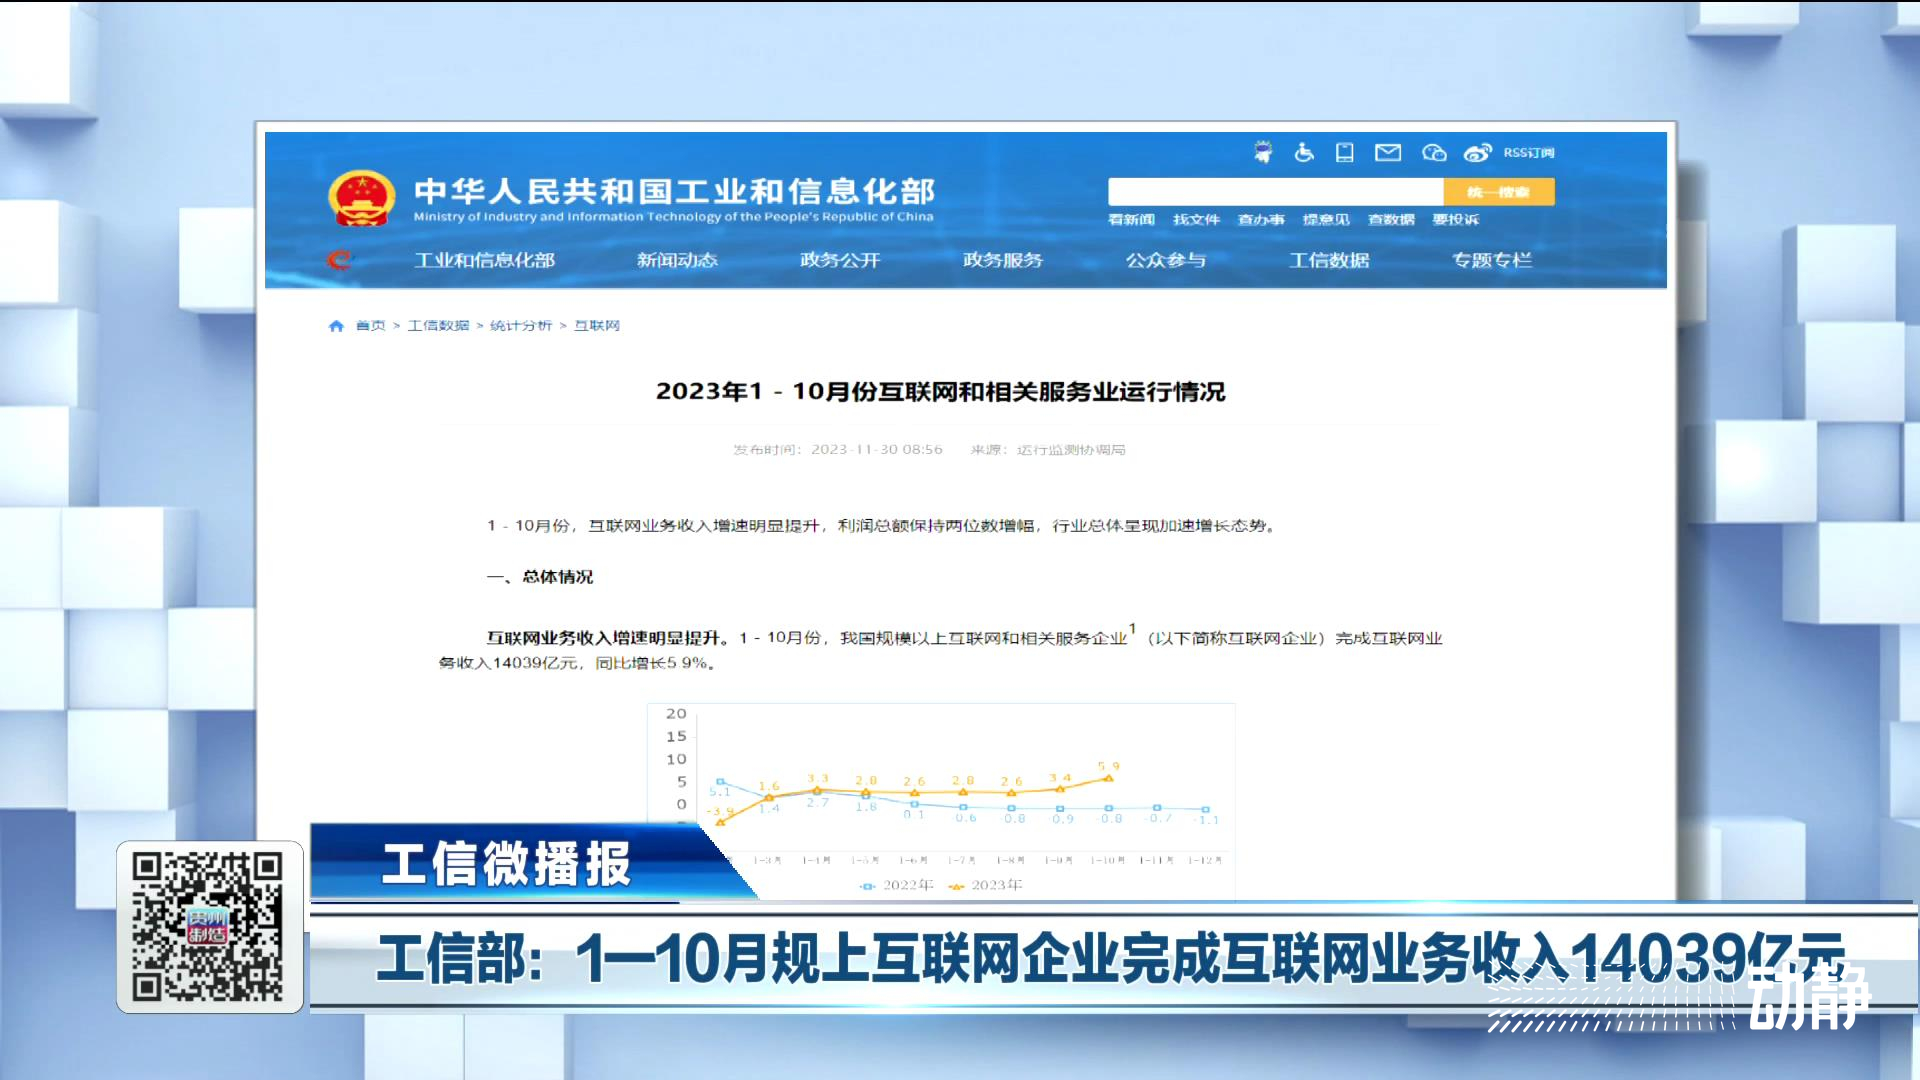Click 统计分析 in the breadcrumb
Image resolution: width=1920 pixels, height=1080 pixels.
pyautogui.click(x=521, y=326)
